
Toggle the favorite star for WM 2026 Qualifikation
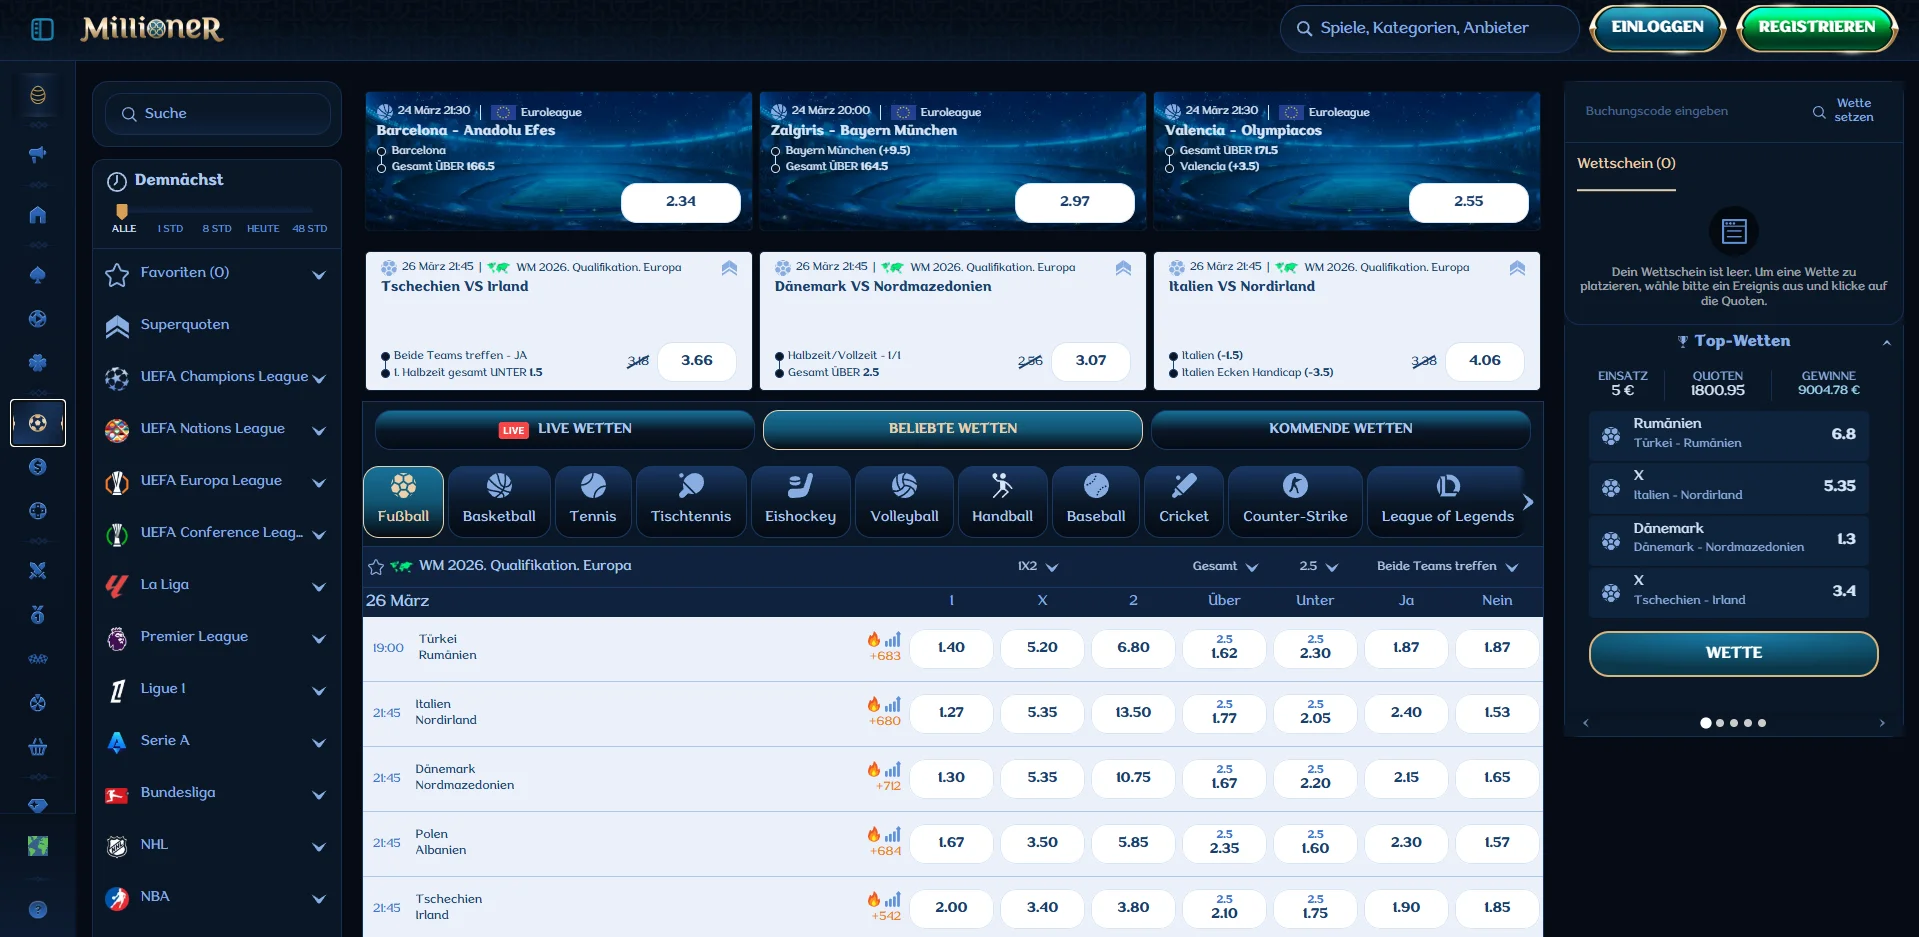coord(375,566)
